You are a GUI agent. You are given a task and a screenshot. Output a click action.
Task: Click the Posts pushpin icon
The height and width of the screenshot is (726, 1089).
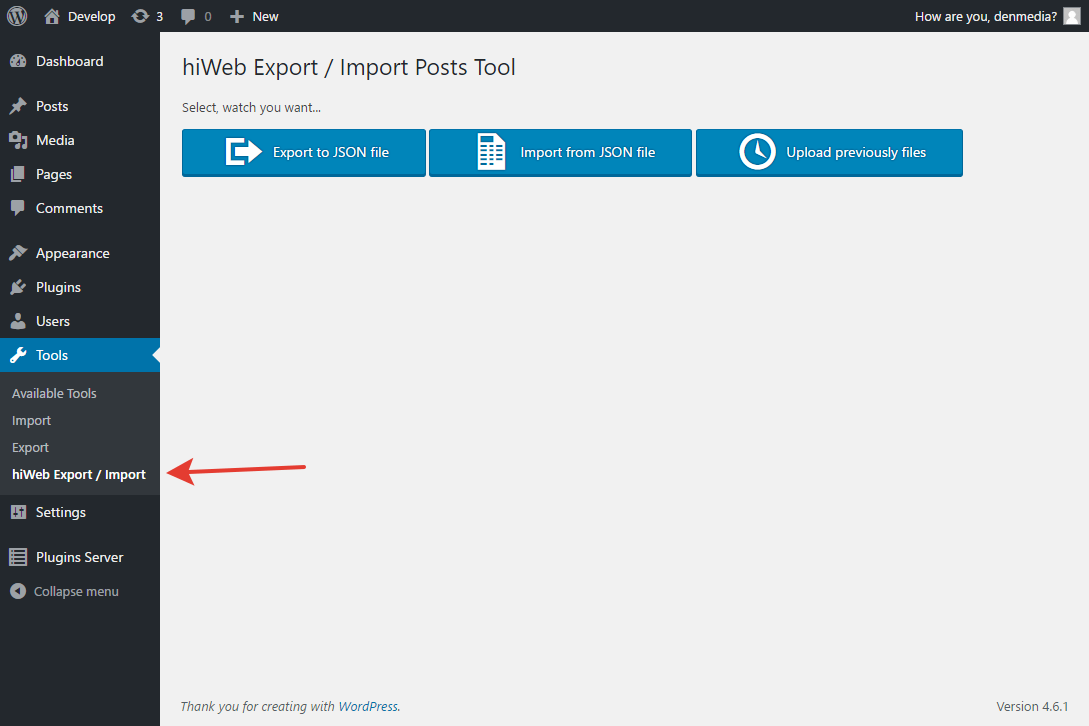(18, 106)
